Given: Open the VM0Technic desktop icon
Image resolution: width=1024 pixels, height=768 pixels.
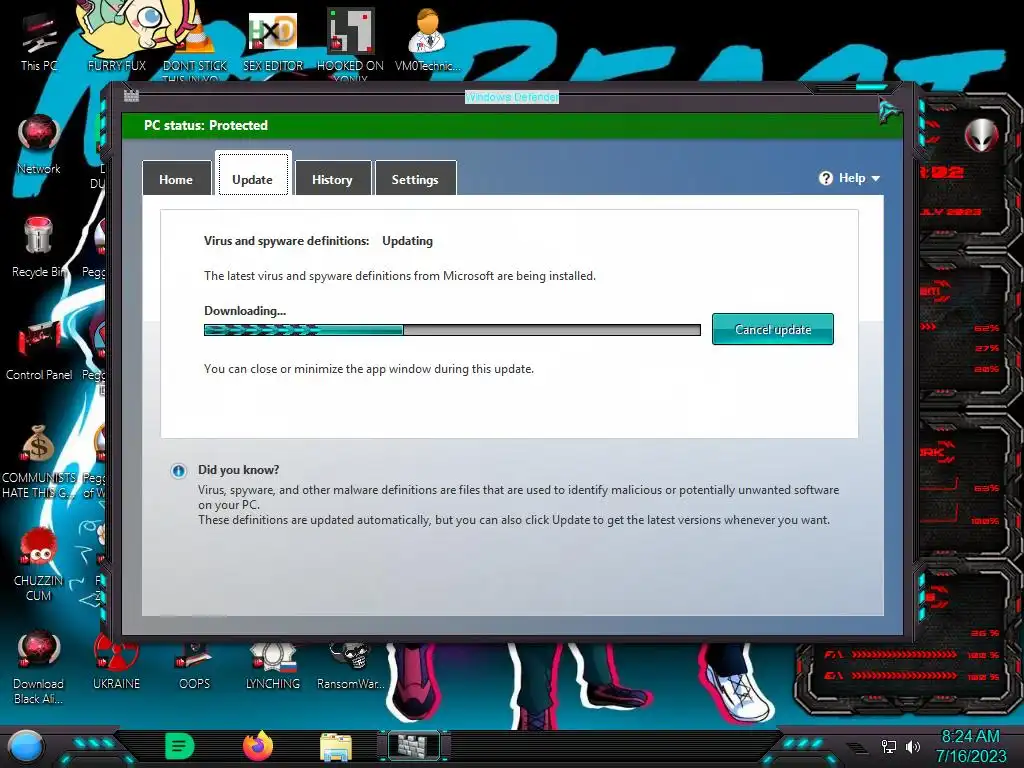Looking at the screenshot, I should 428,40.
